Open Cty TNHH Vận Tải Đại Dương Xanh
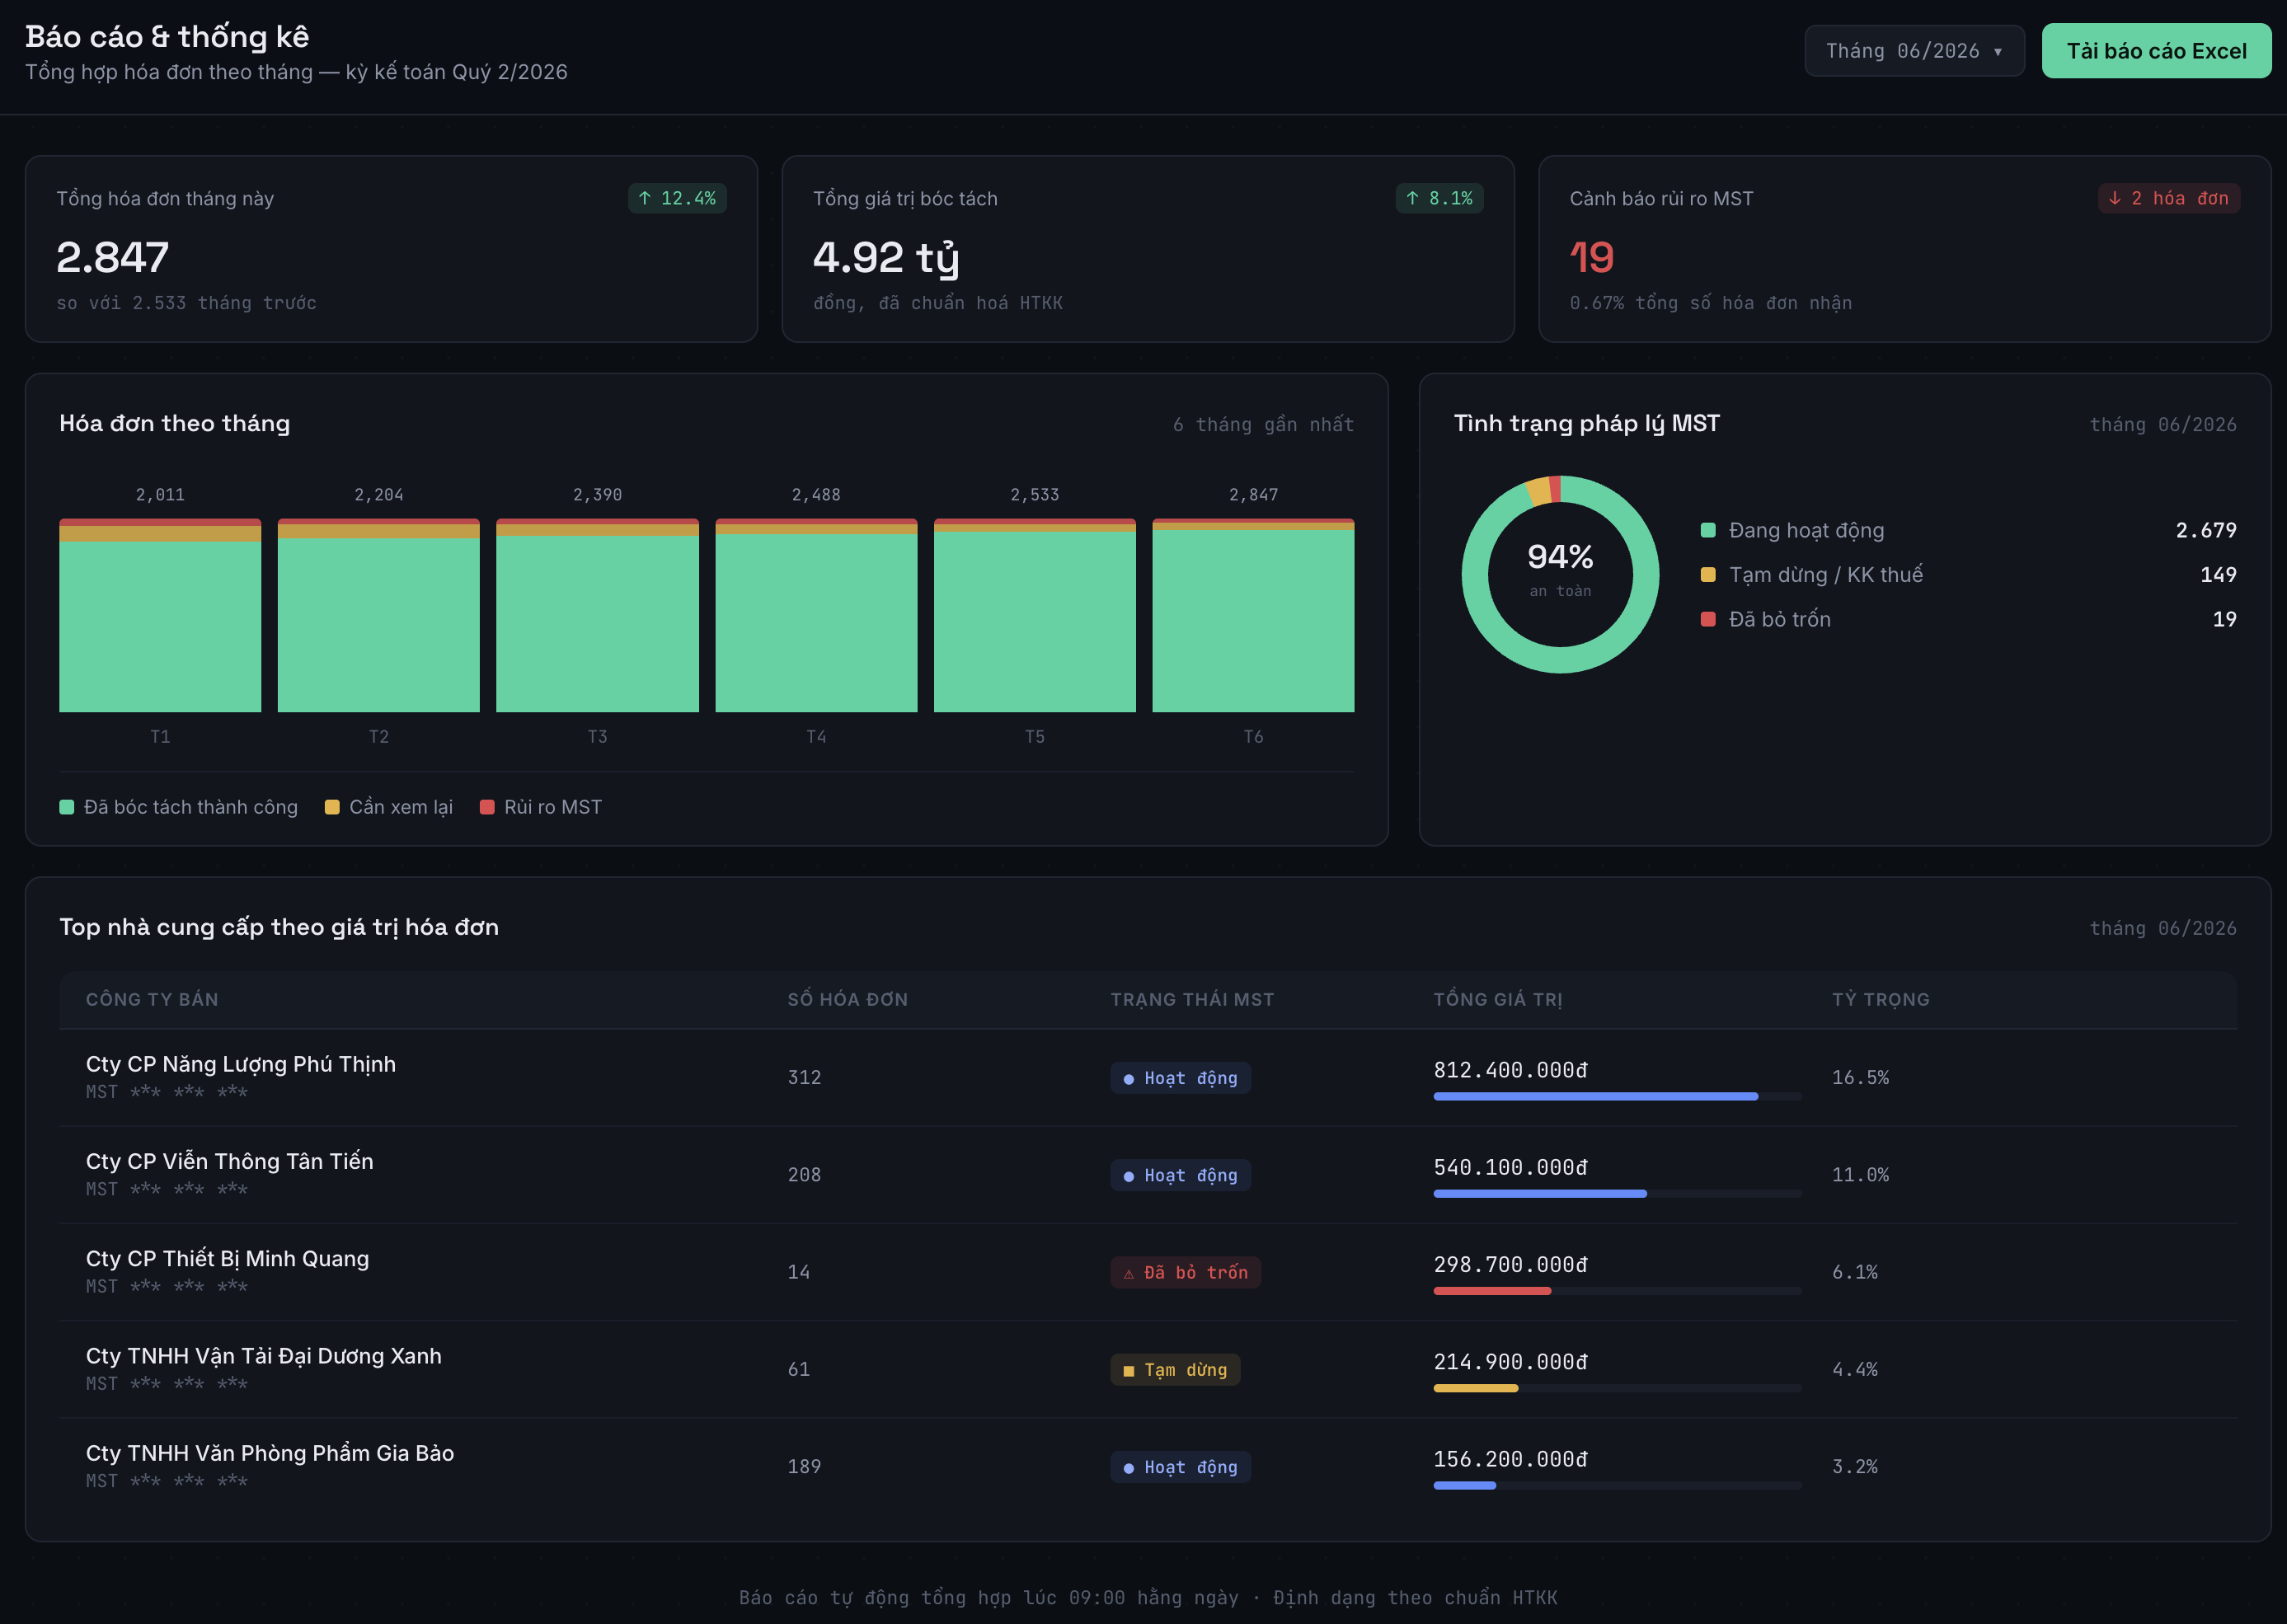Screen dimensions: 2287x1624 pos(1148,1369)
